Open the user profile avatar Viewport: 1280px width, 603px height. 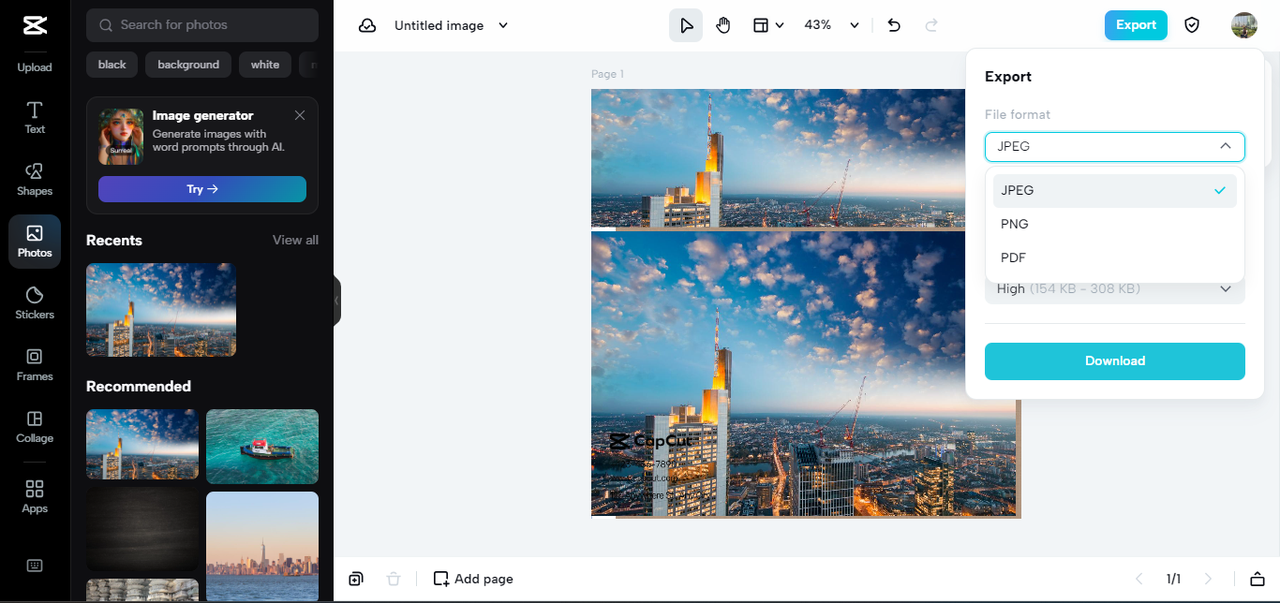pos(1244,25)
